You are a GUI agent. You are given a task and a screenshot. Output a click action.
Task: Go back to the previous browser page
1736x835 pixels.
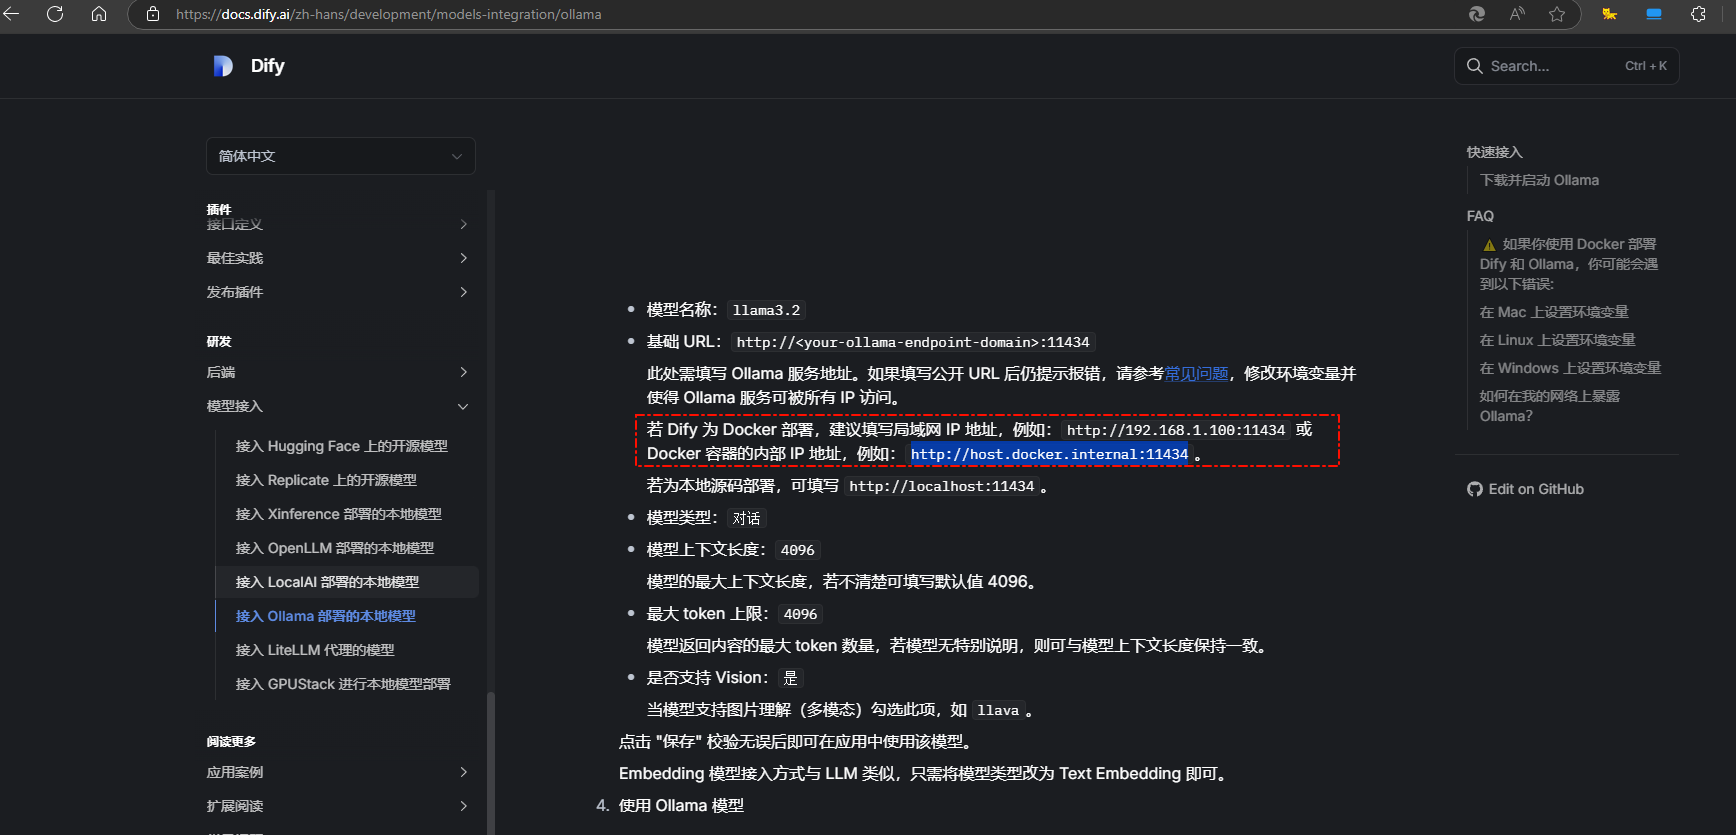pos(12,14)
